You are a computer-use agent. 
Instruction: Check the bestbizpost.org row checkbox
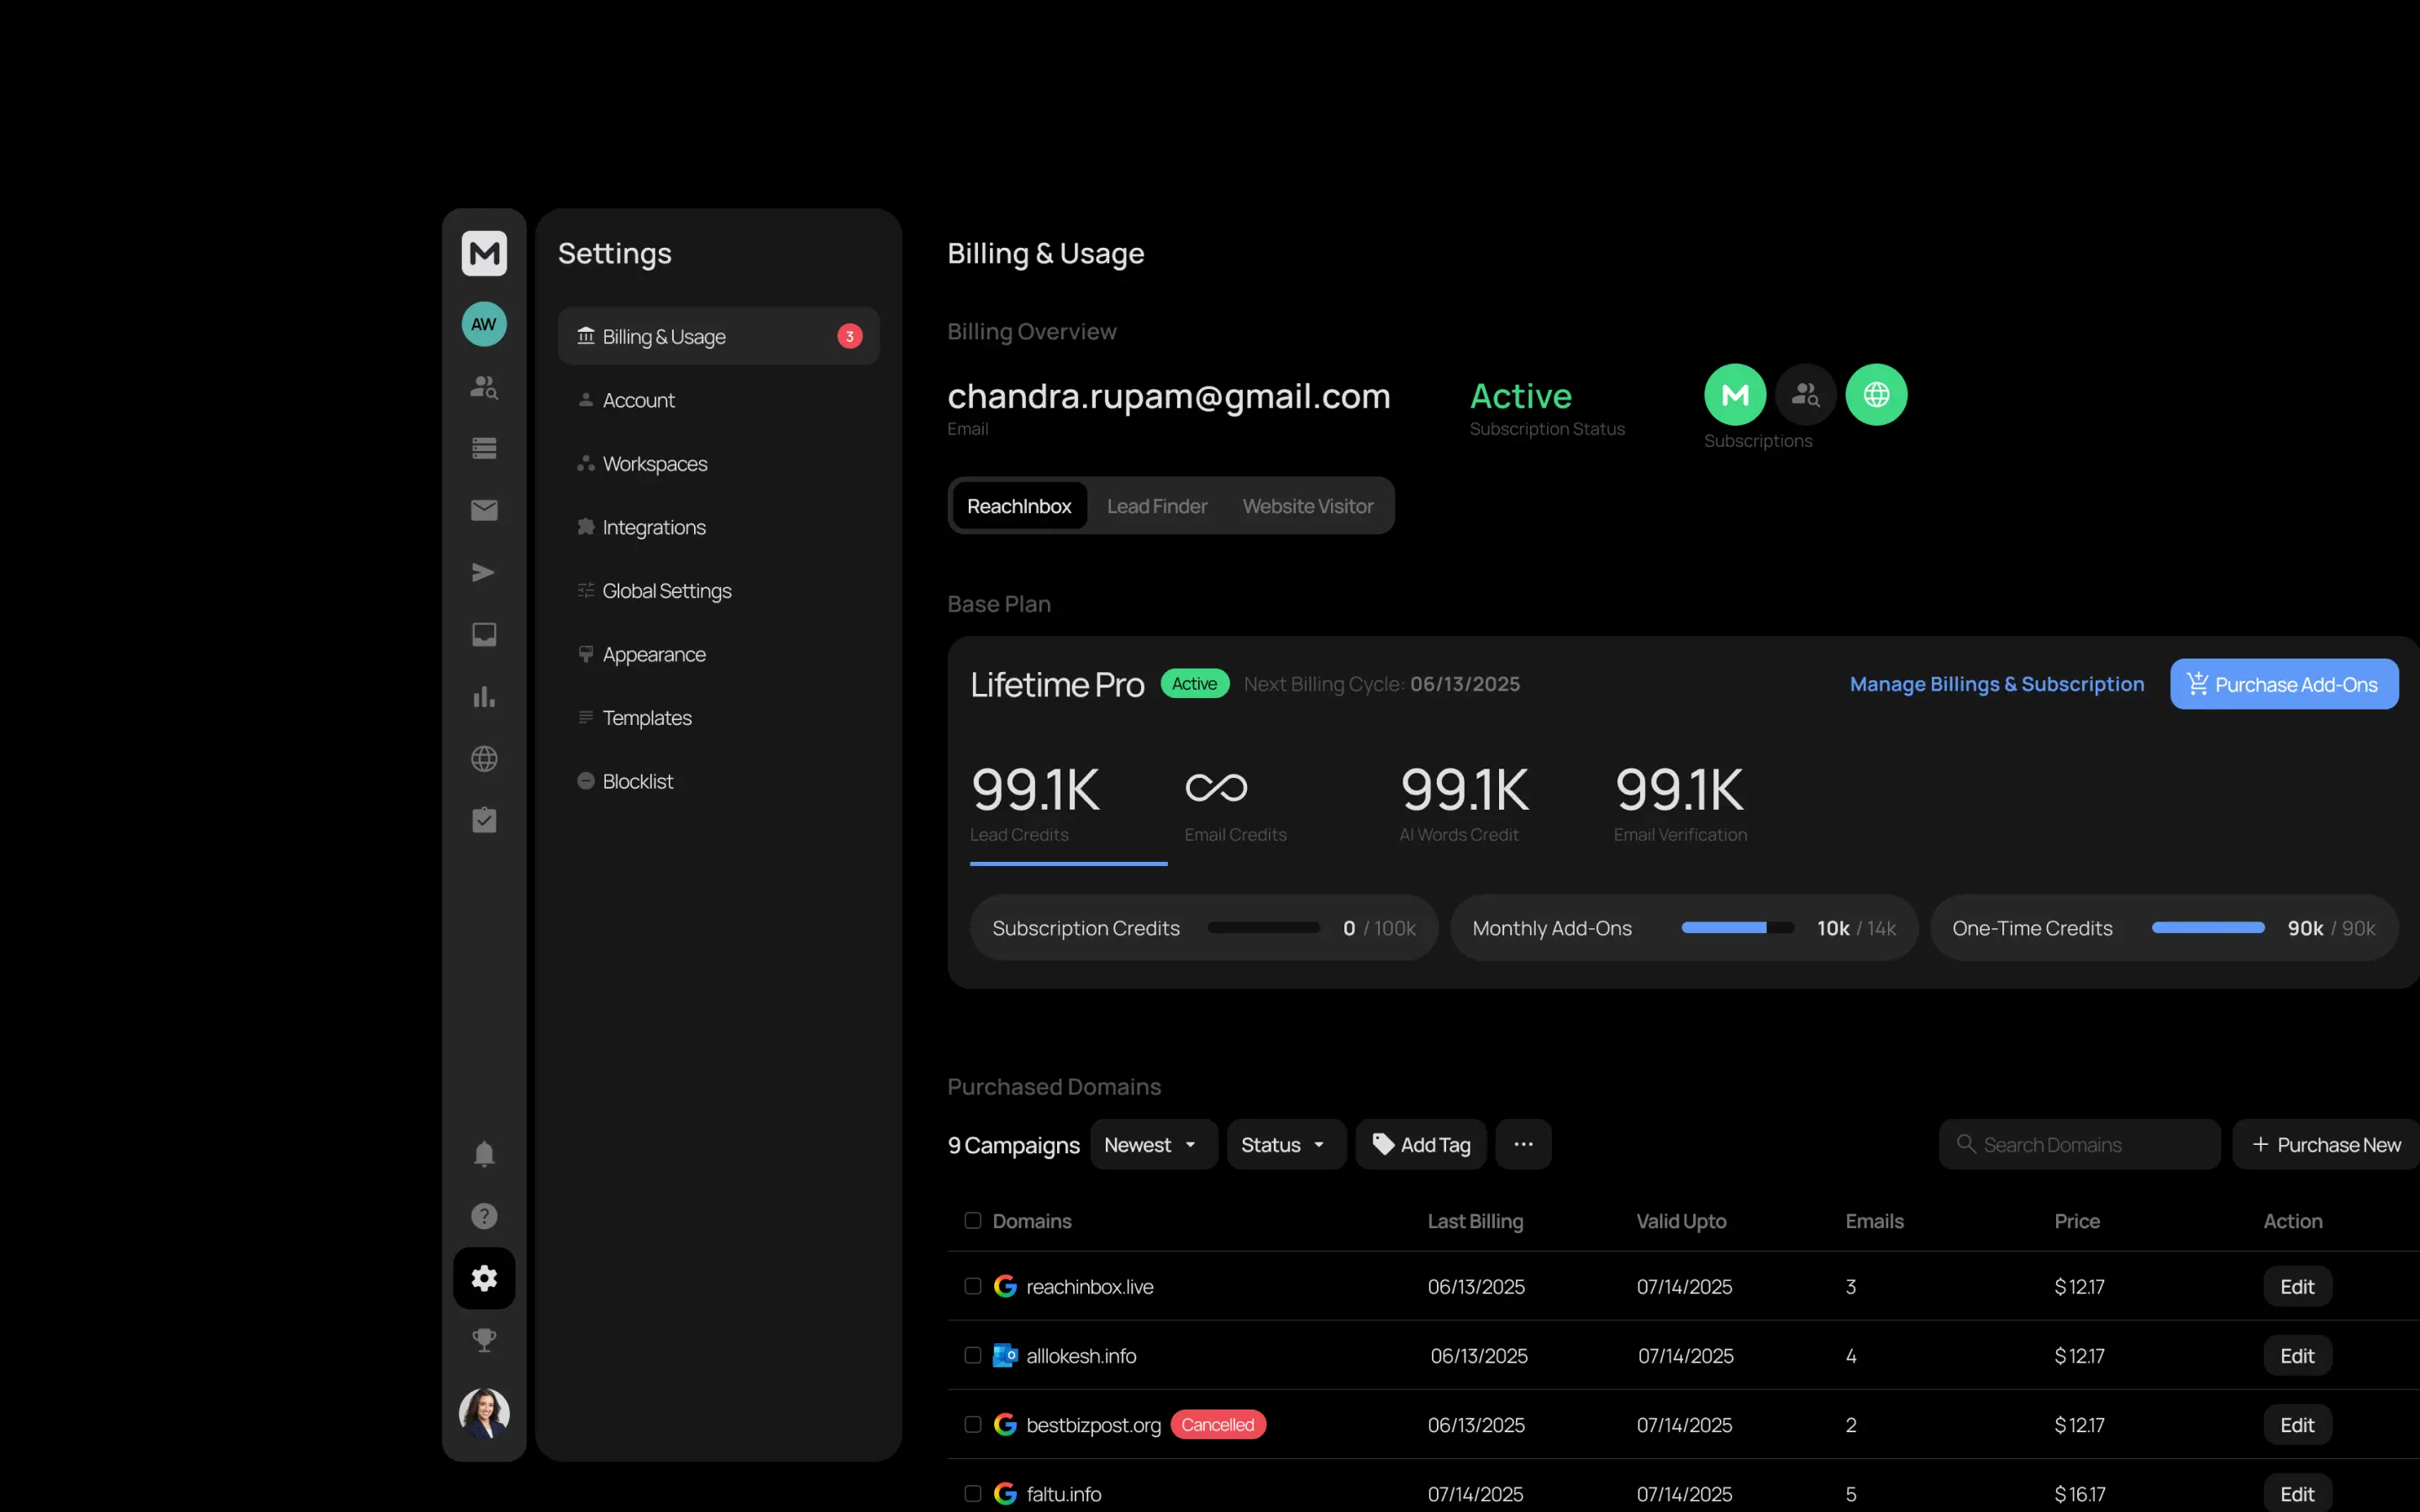click(972, 1424)
